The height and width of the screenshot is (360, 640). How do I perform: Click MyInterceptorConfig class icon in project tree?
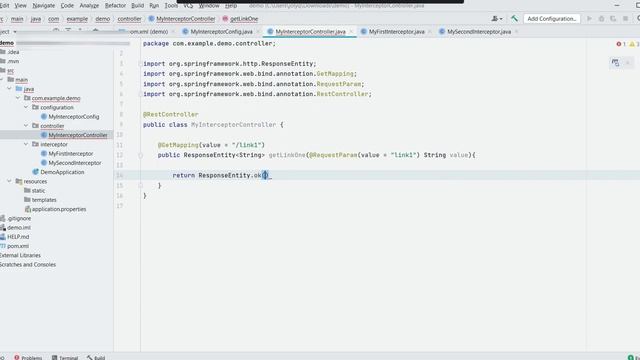click(44, 117)
